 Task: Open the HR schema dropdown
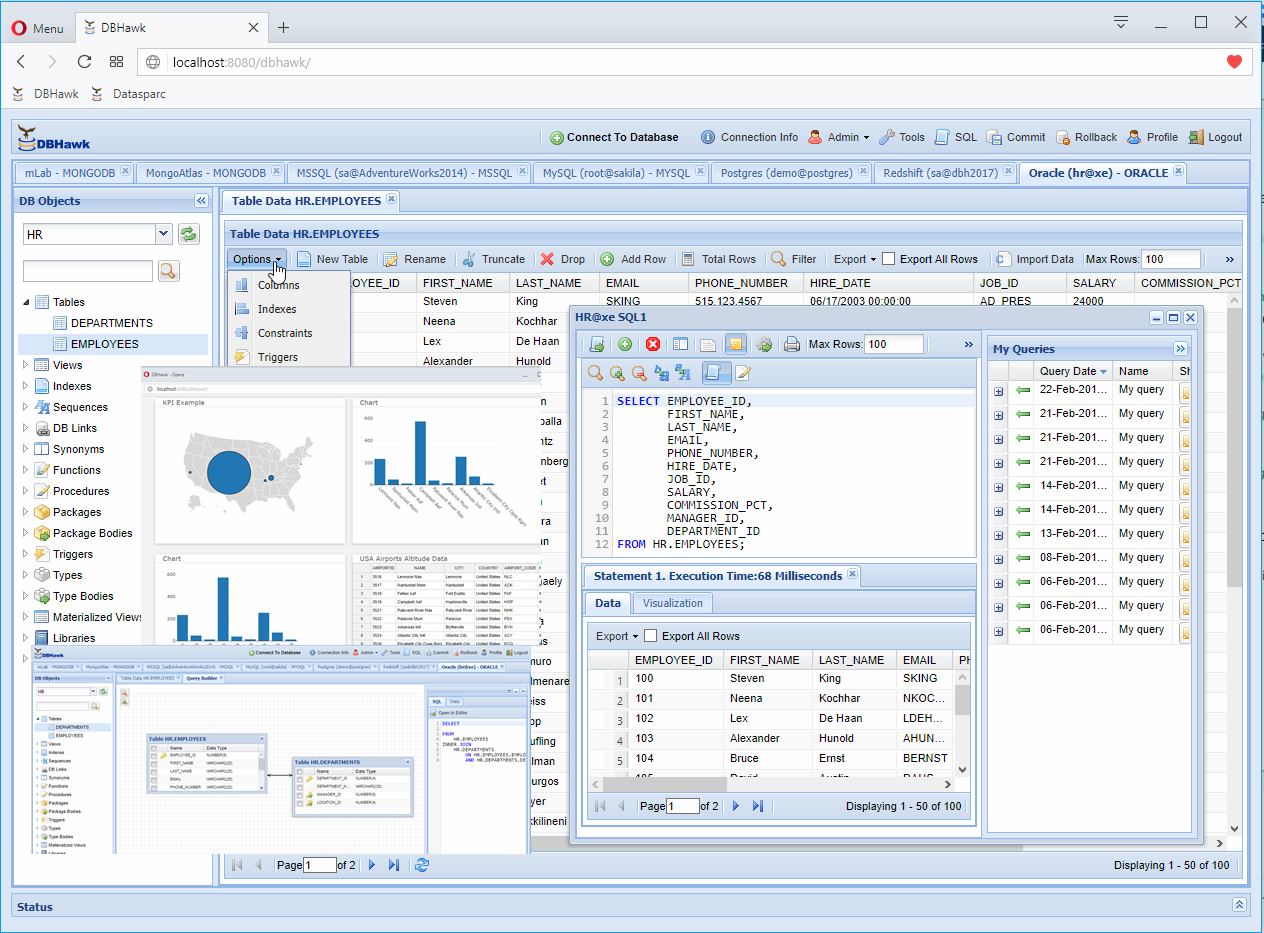point(164,234)
